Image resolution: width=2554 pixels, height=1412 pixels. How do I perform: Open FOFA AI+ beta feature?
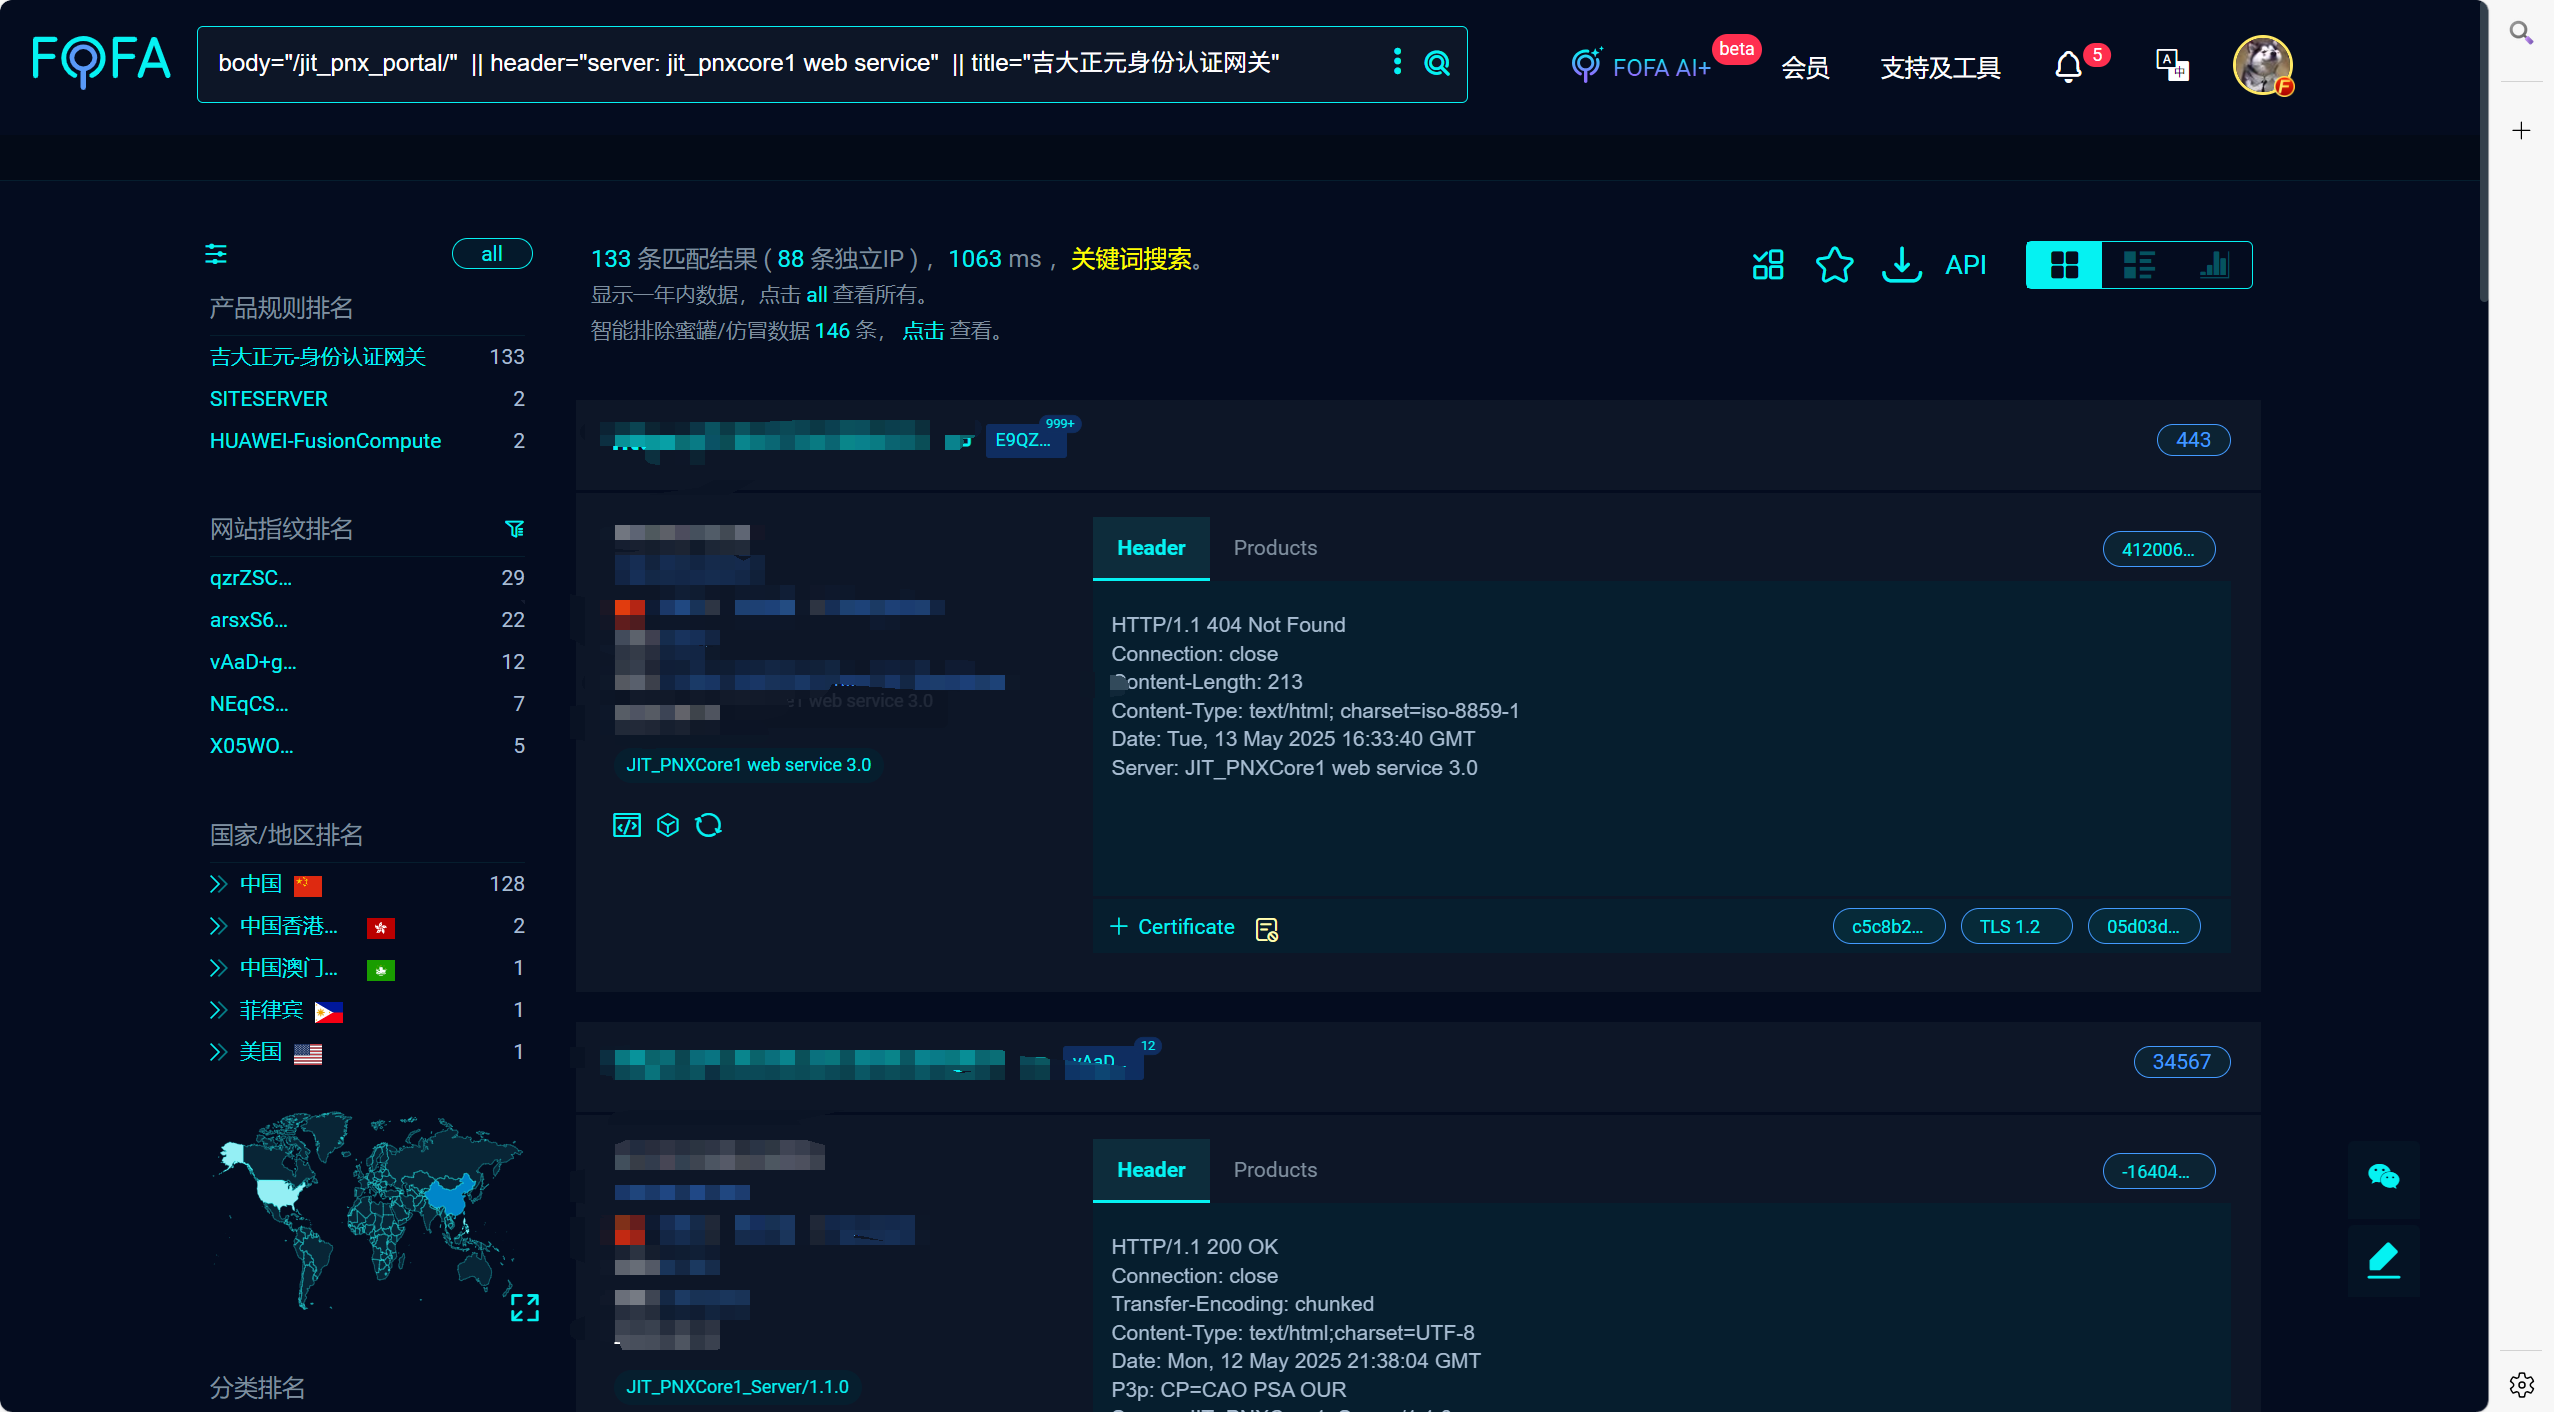tap(1641, 66)
